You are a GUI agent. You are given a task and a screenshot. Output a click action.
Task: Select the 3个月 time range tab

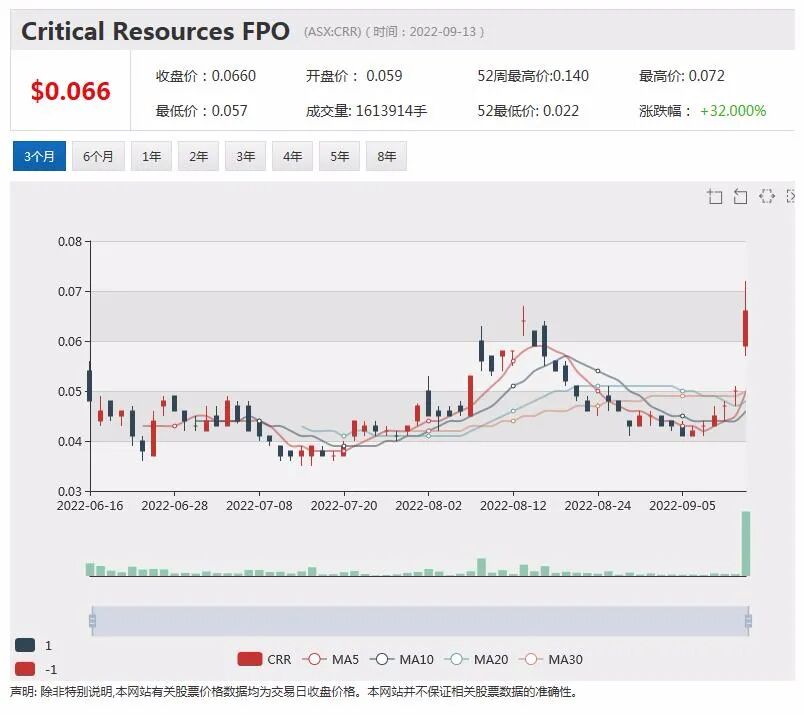tap(39, 156)
